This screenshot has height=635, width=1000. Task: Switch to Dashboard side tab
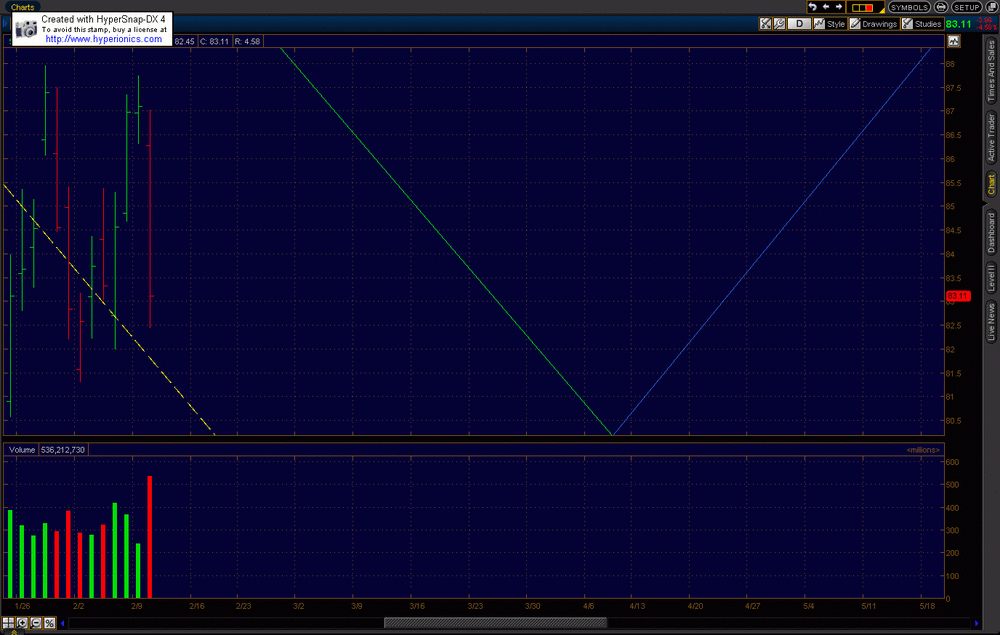991,232
